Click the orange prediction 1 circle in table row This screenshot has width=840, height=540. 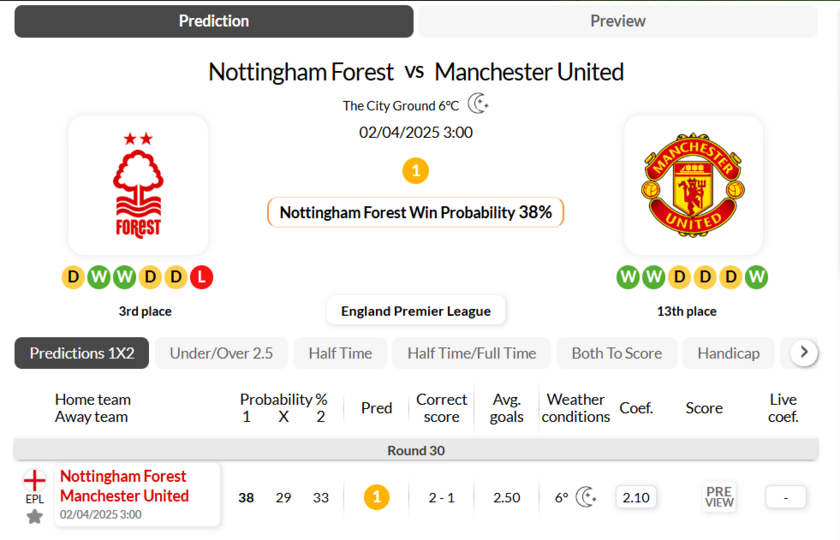(376, 497)
